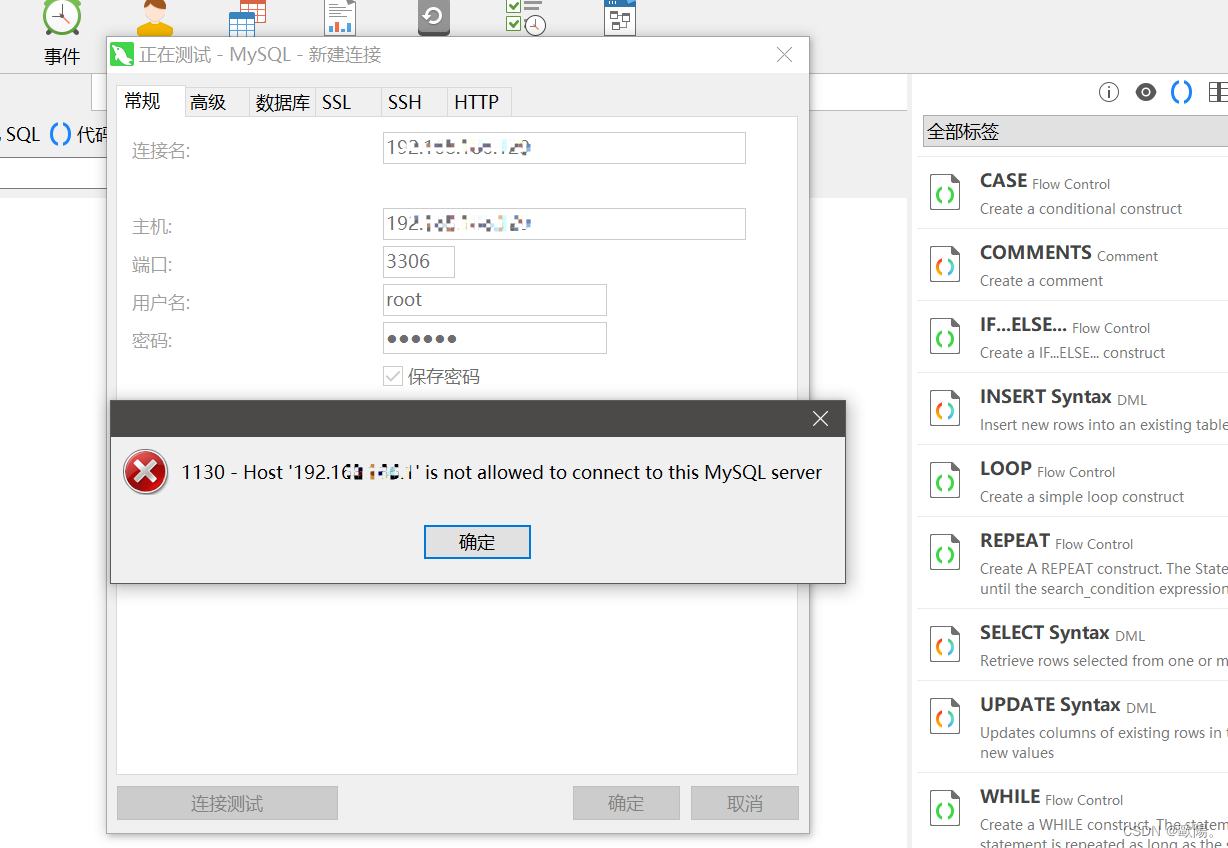Click 确定 in the error message box
Screen dimensions: 1228x848
click(x=477, y=542)
